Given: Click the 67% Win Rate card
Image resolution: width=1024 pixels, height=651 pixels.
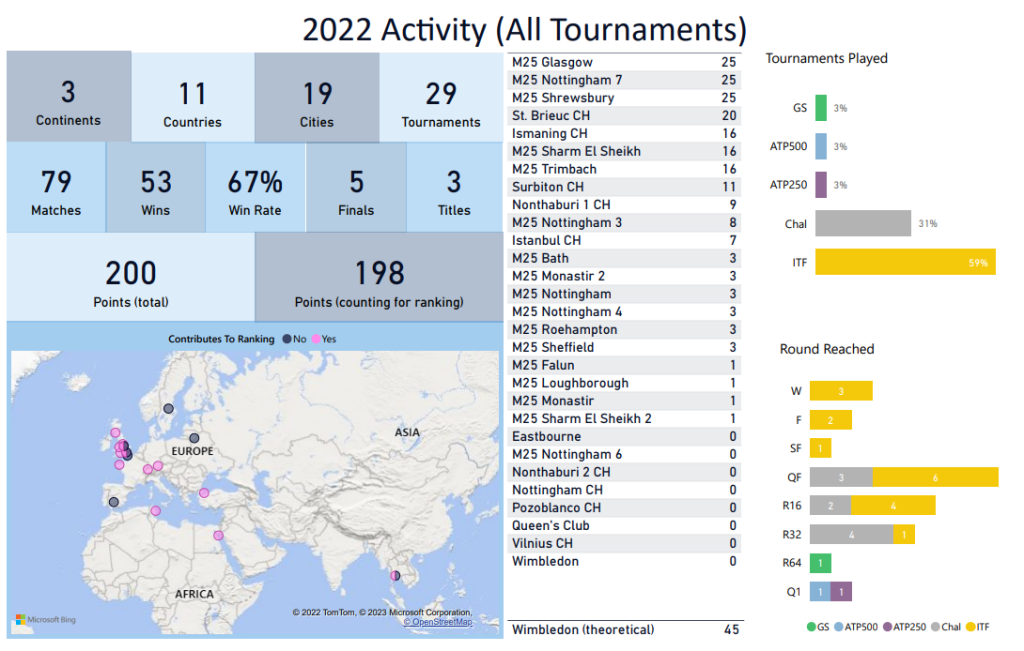Looking at the screenshot, I should coord(255,189).
